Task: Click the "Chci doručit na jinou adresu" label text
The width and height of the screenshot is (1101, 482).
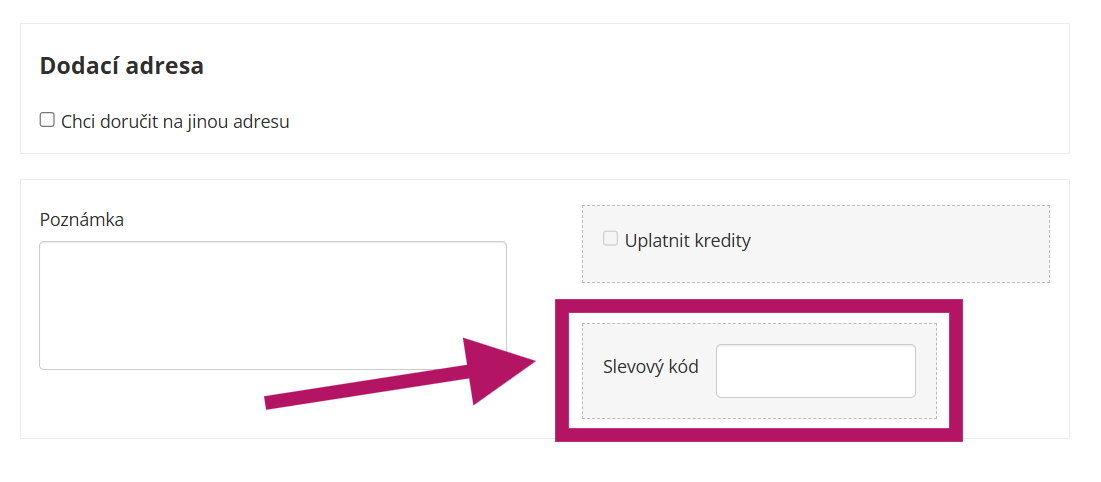Action: (x=175, y=122)
